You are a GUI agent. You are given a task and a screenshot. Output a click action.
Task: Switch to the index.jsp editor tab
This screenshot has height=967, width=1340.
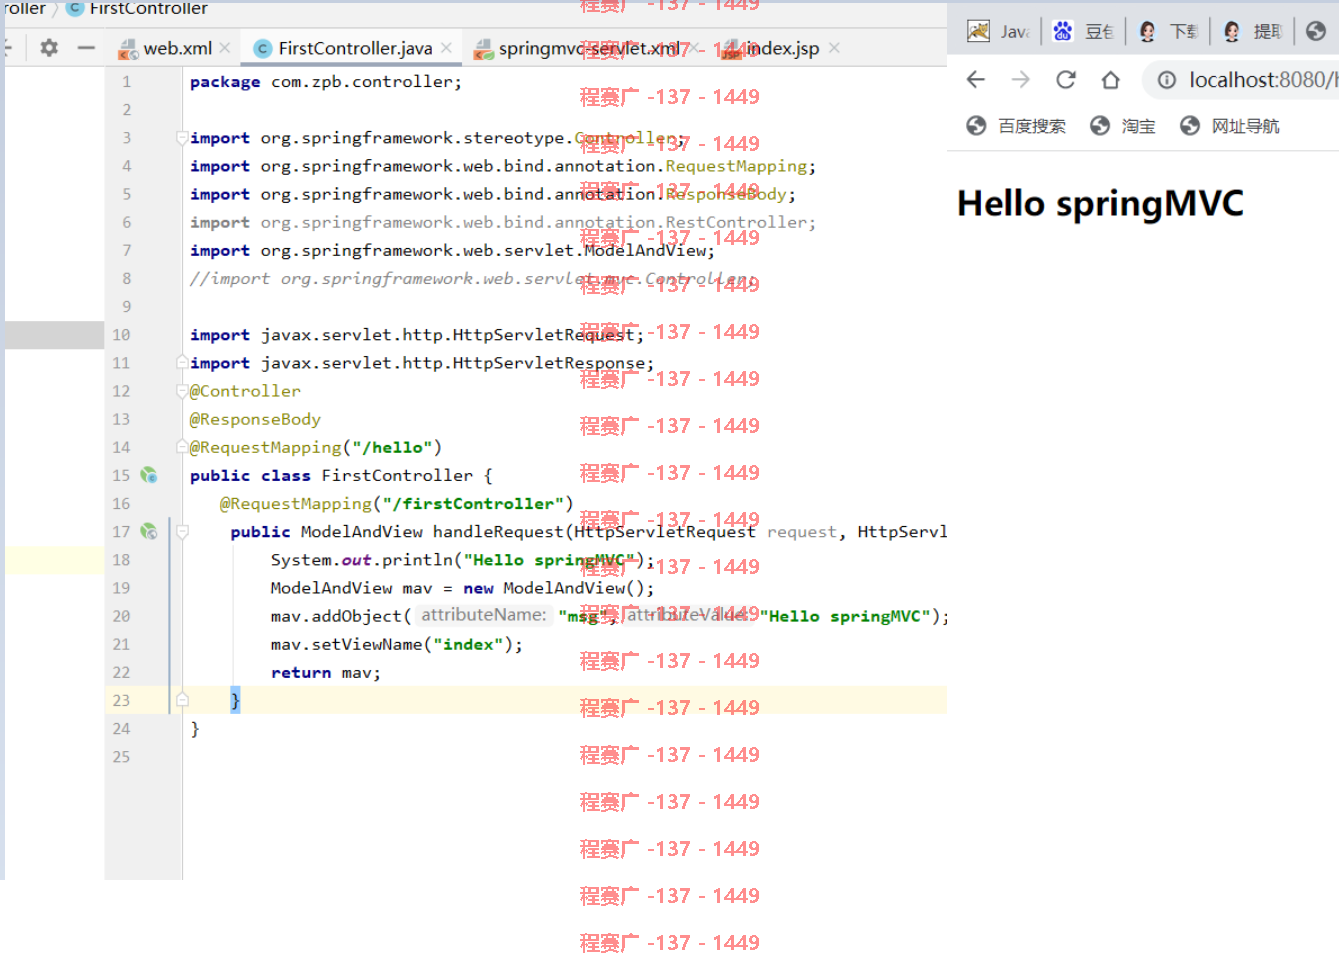[771, 48]
